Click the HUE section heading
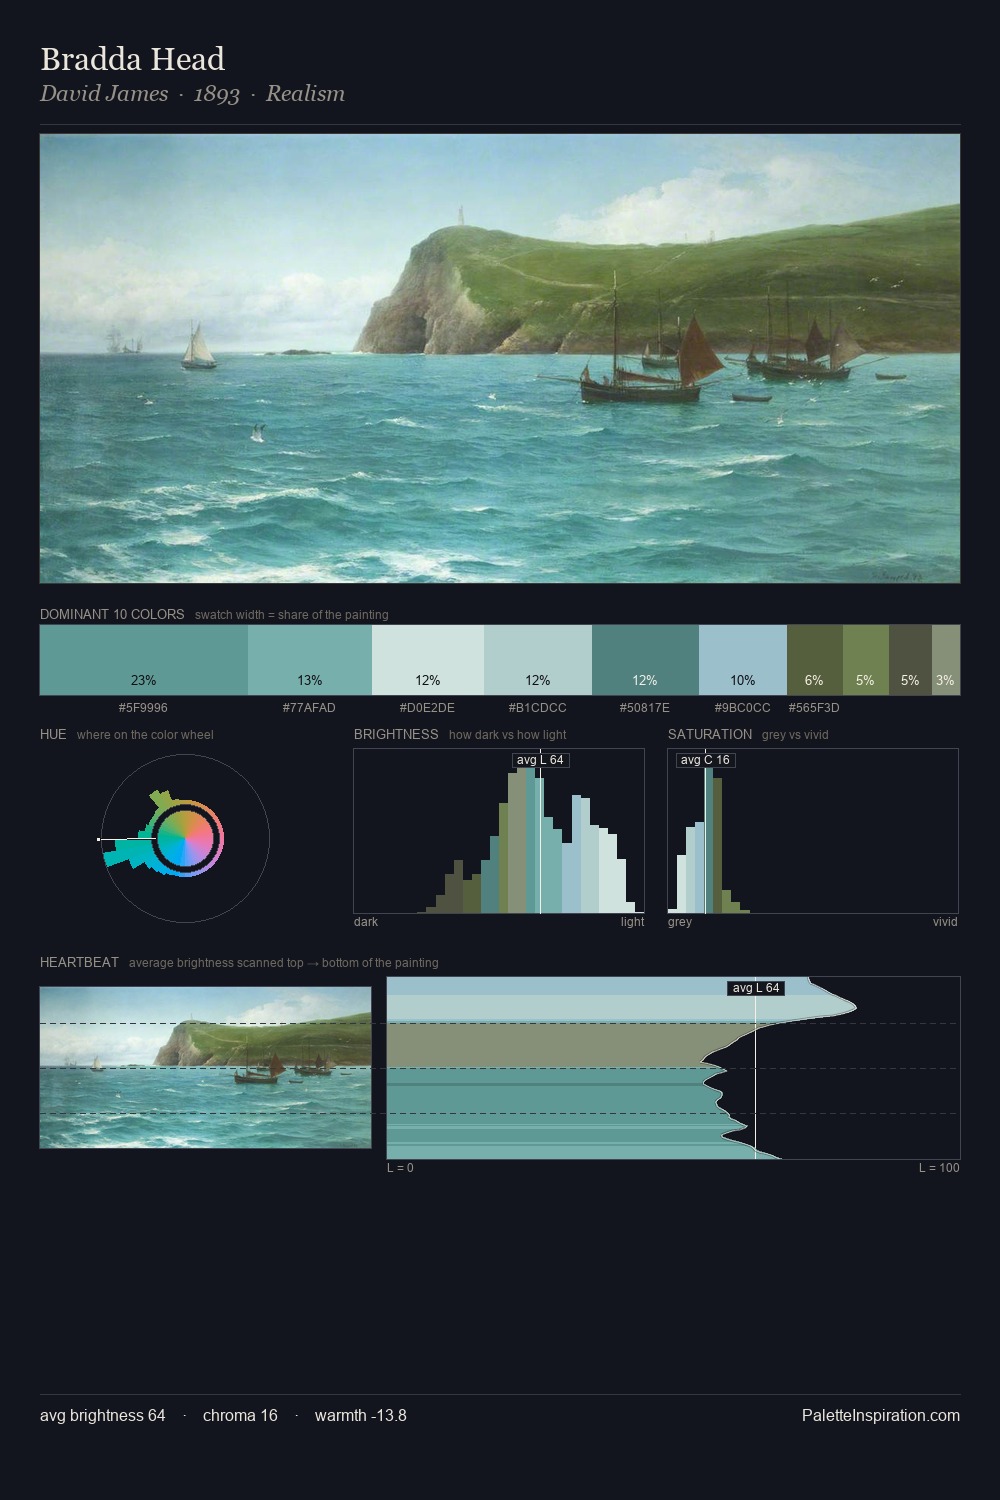1000x1500 pixels. coord(53,734)
